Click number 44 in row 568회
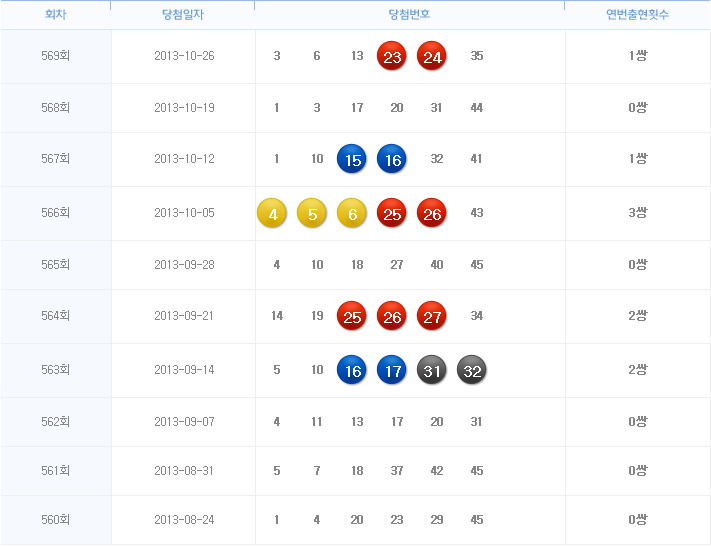The image size is (711, 546). [x=477, y=107]
